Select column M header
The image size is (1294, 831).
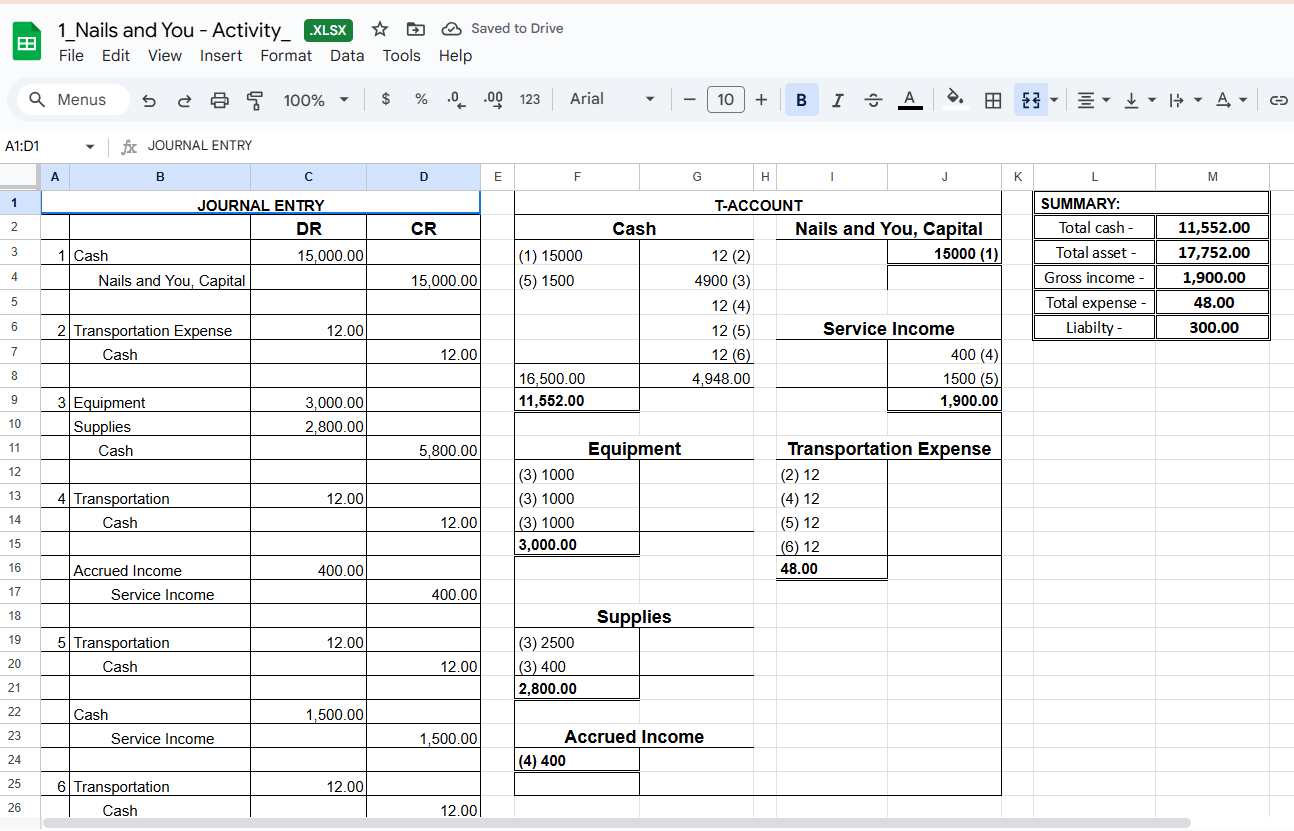[1212, 177]
